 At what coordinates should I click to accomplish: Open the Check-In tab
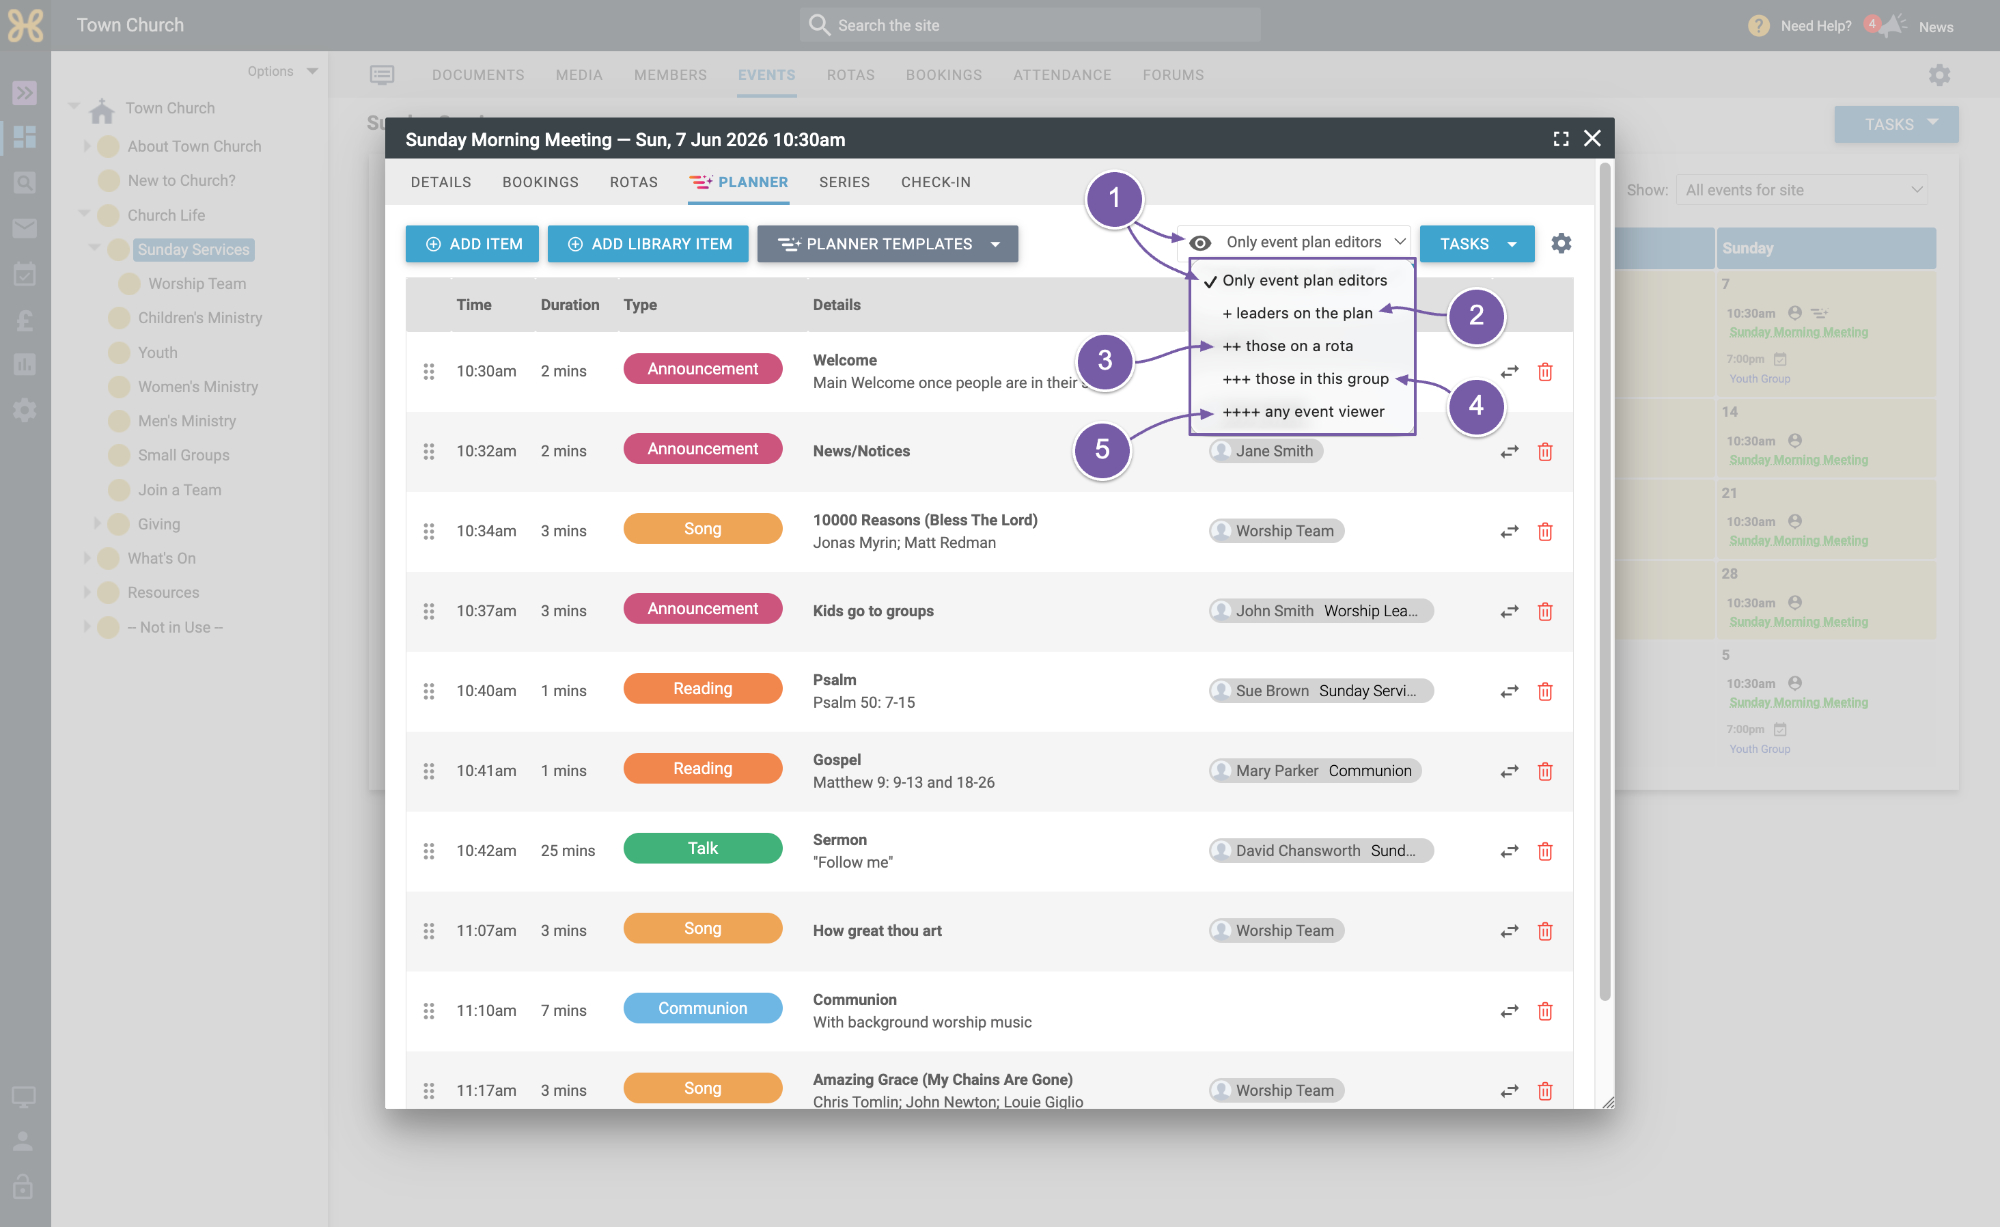(x=936, y=182)
